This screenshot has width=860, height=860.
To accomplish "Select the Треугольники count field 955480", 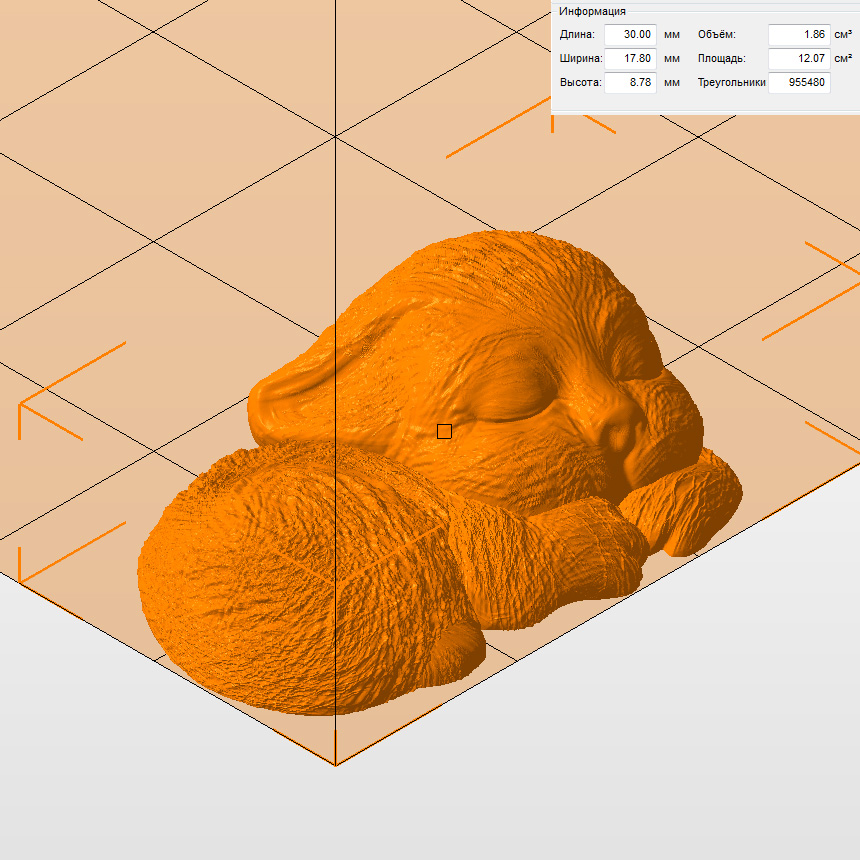I will pyautogui.click(x=799, y=82).
